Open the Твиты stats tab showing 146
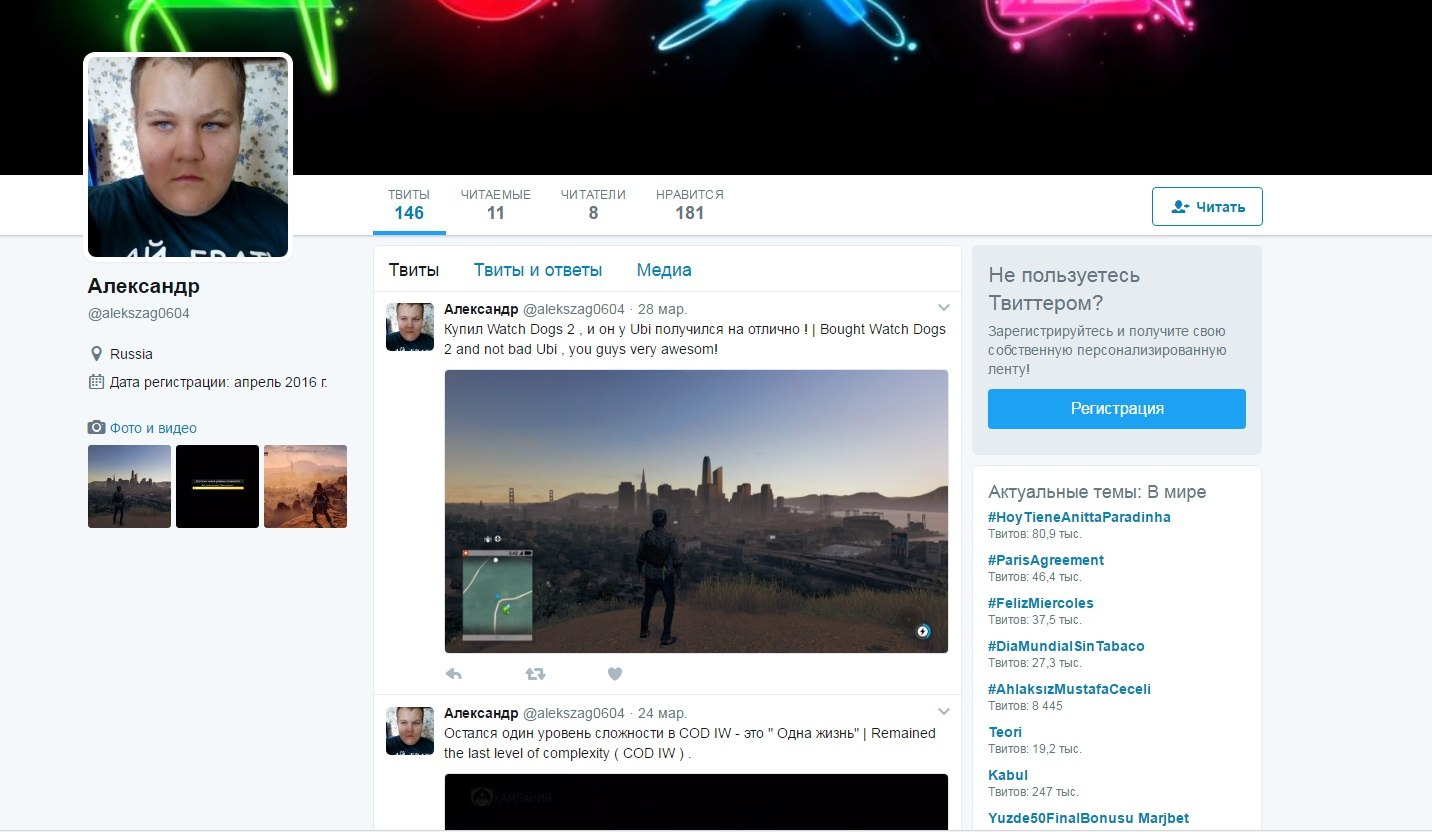 409,204
